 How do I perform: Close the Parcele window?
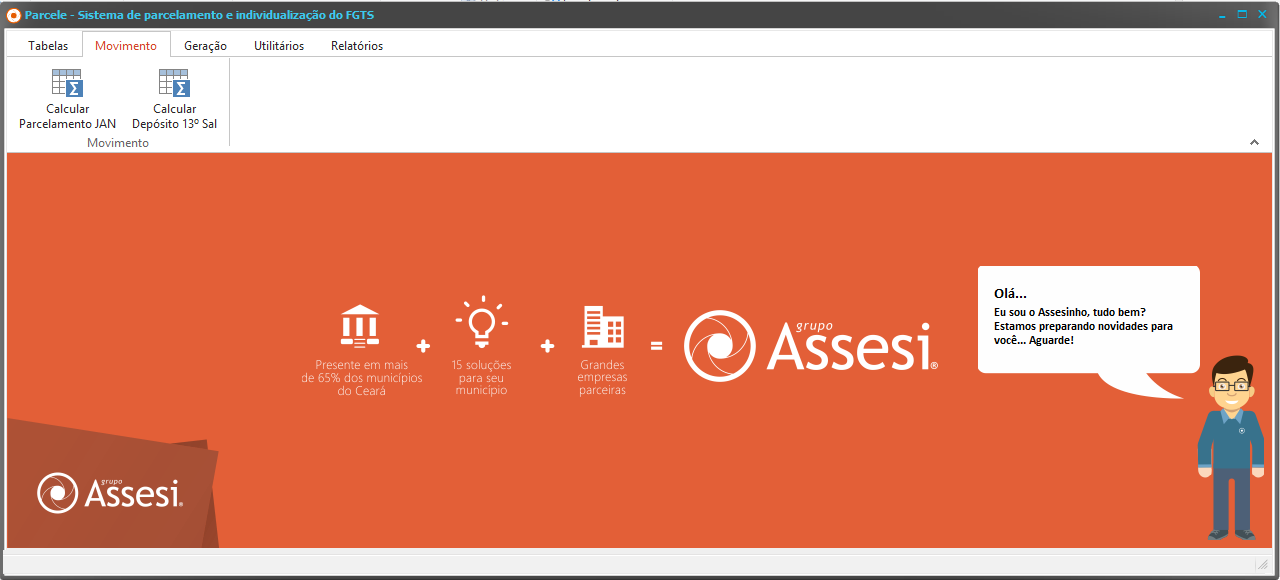[1261, 15]
